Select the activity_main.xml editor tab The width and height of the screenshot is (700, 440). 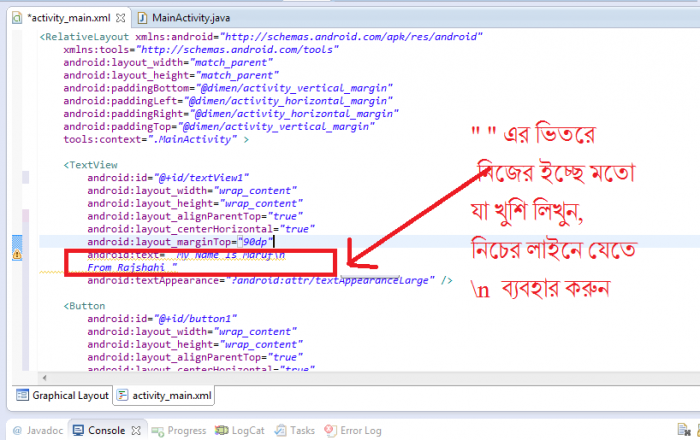click(68, 18)
